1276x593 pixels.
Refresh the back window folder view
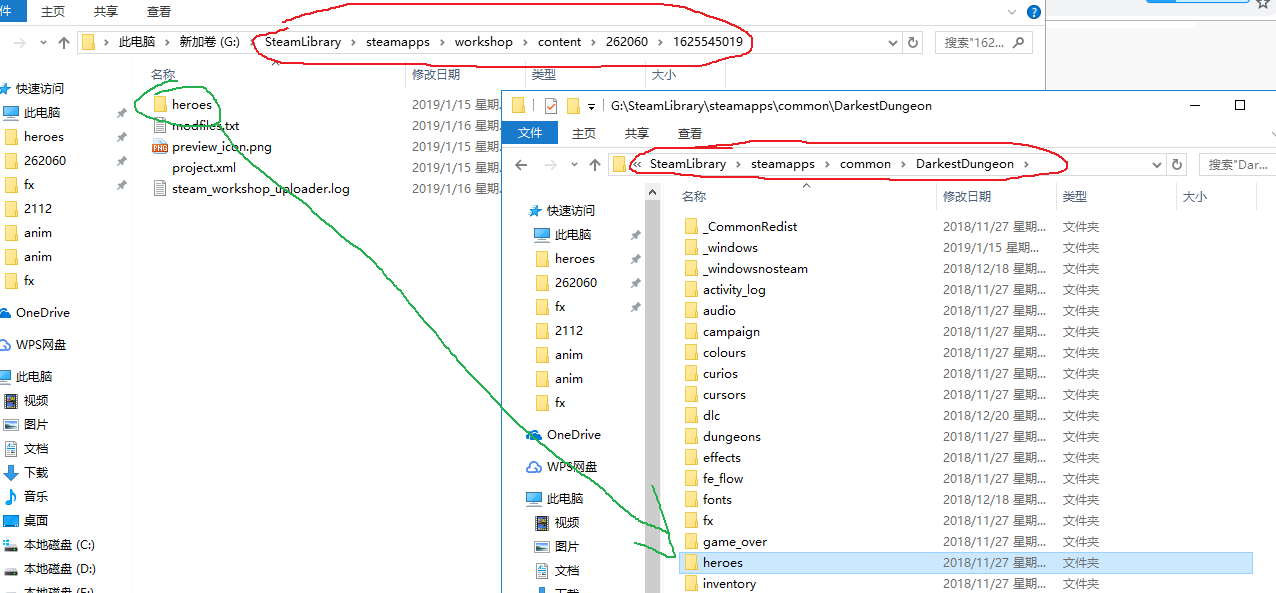912,43
